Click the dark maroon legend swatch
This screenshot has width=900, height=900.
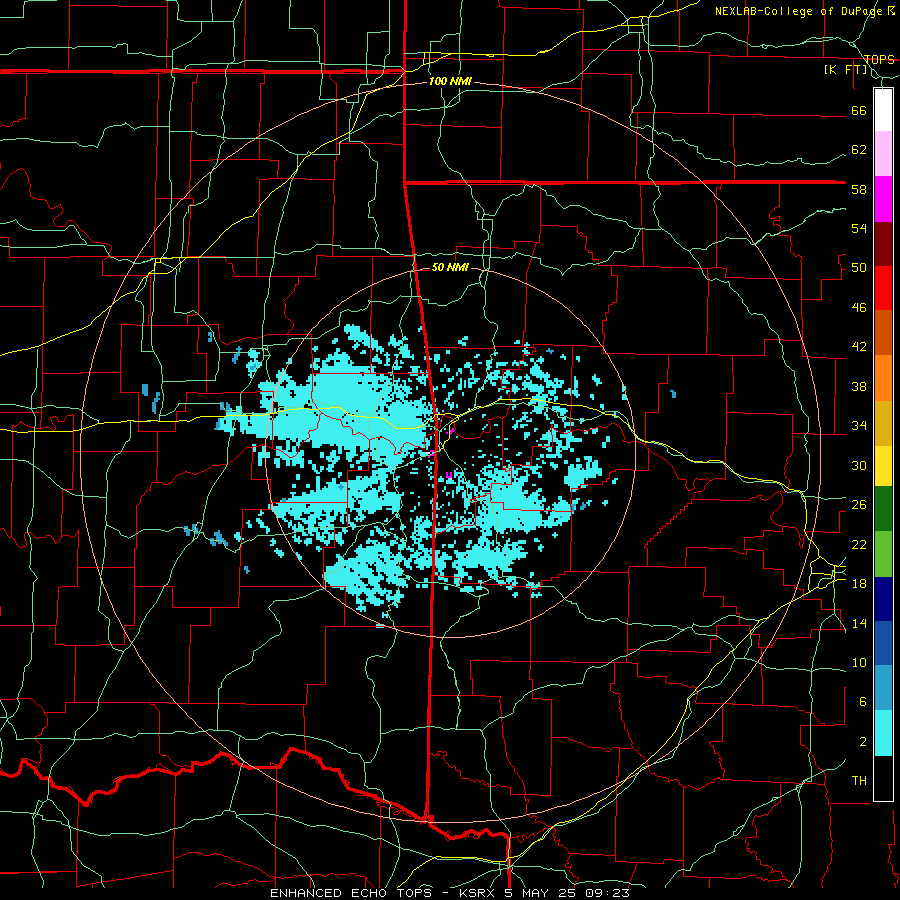pos(883,244)
